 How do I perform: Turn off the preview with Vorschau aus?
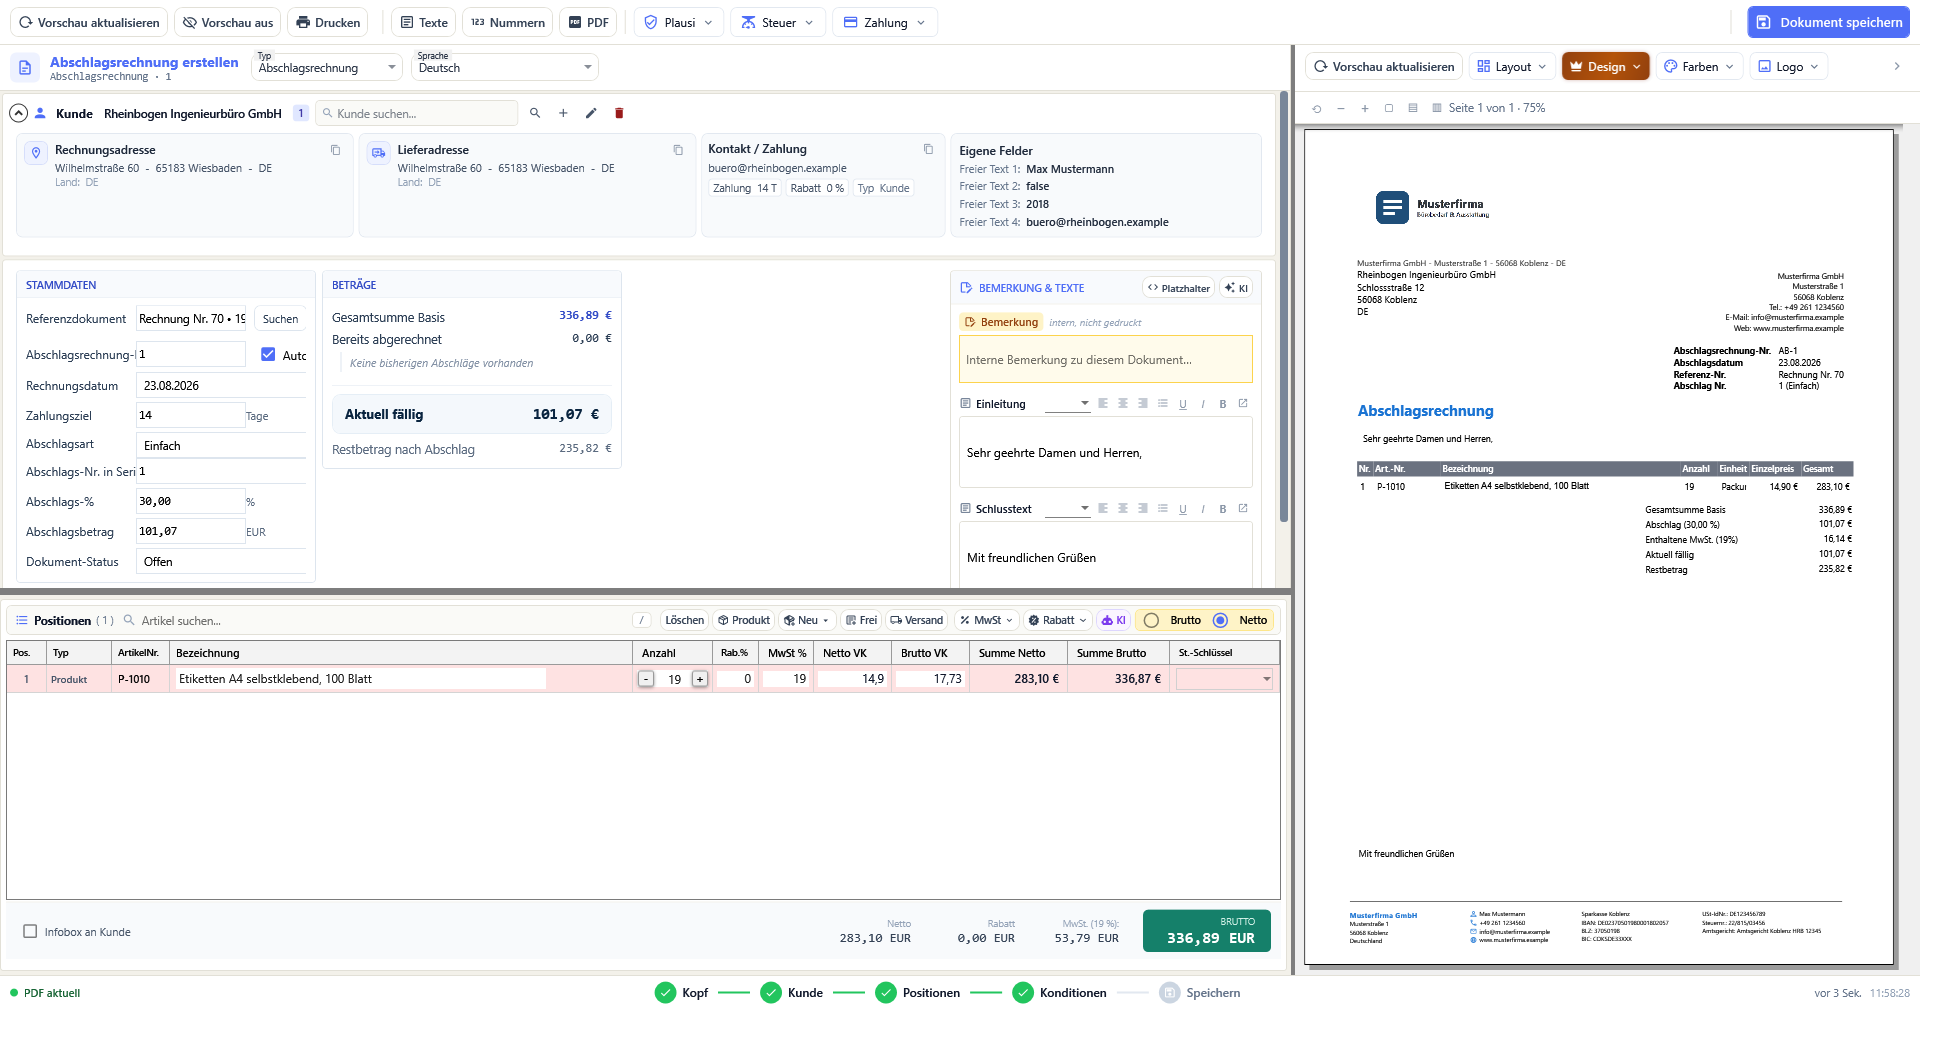[228, 22]
